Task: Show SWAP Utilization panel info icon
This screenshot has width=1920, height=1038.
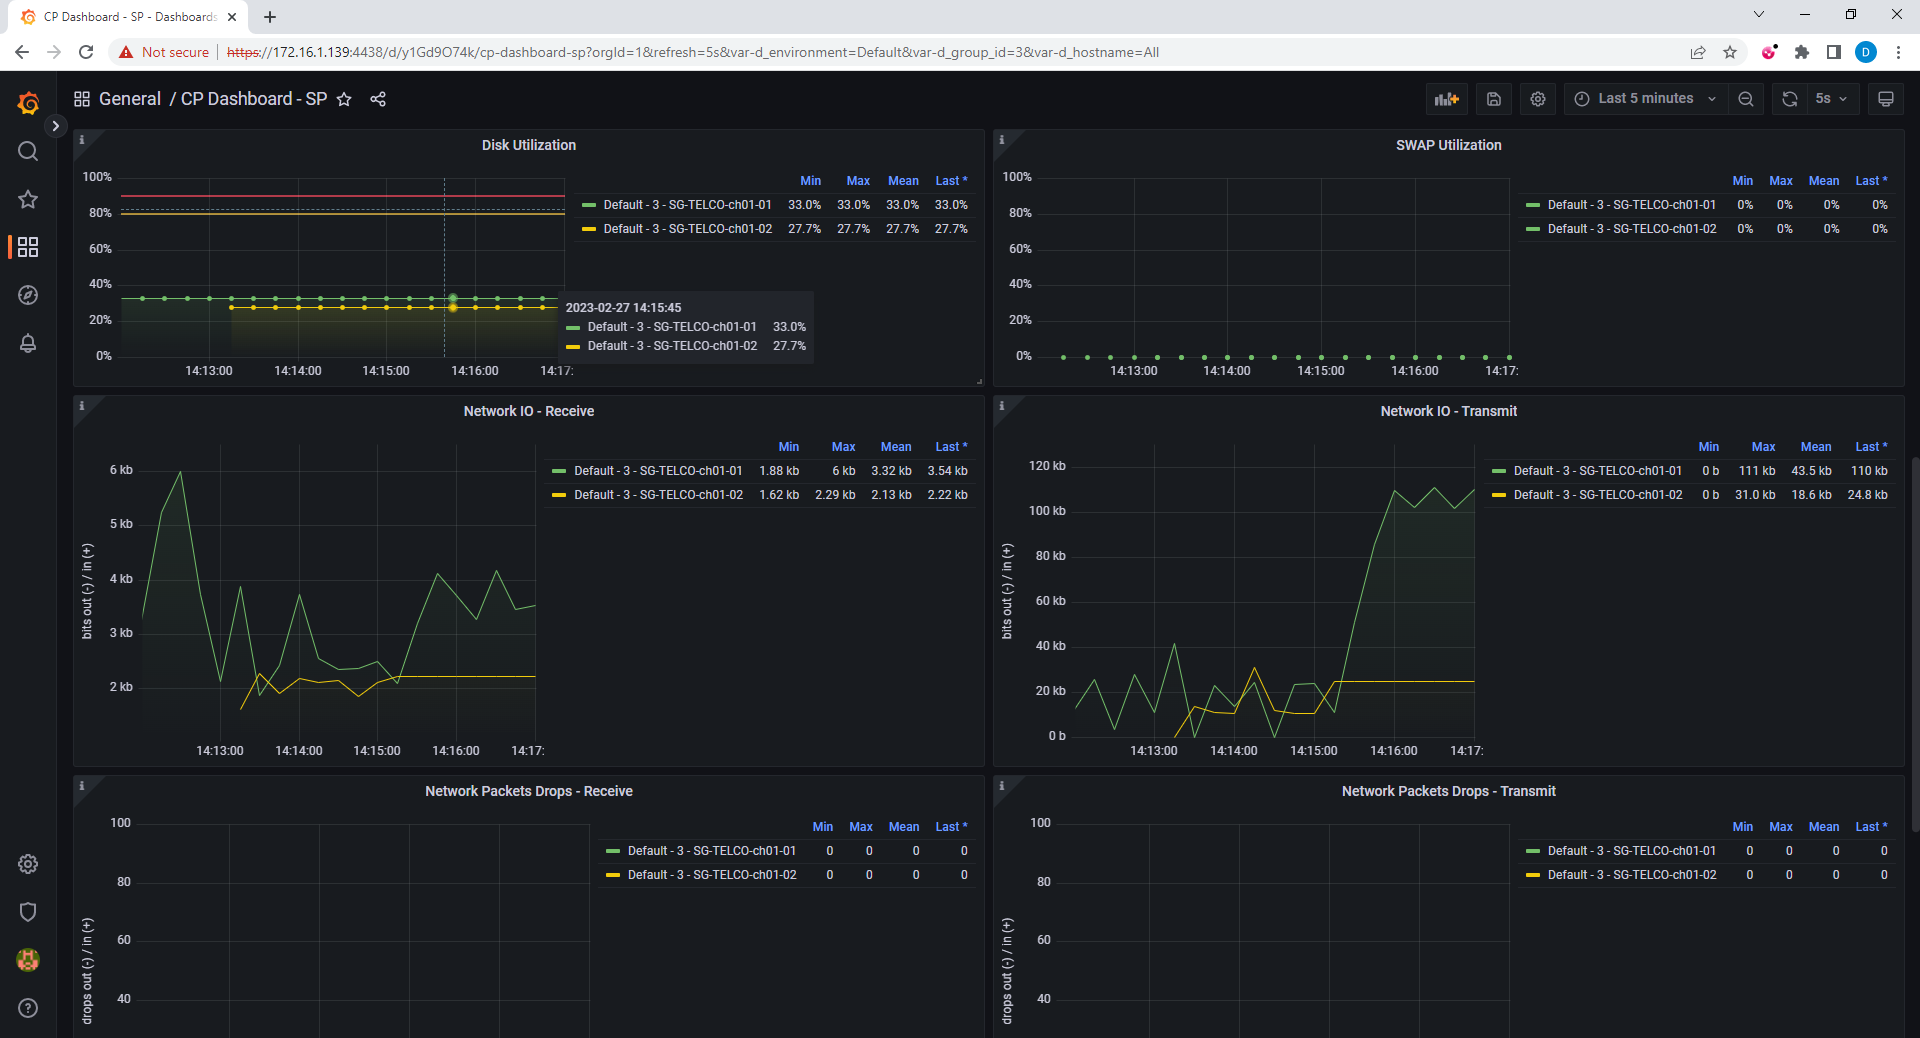Action: coord(1002,140)
